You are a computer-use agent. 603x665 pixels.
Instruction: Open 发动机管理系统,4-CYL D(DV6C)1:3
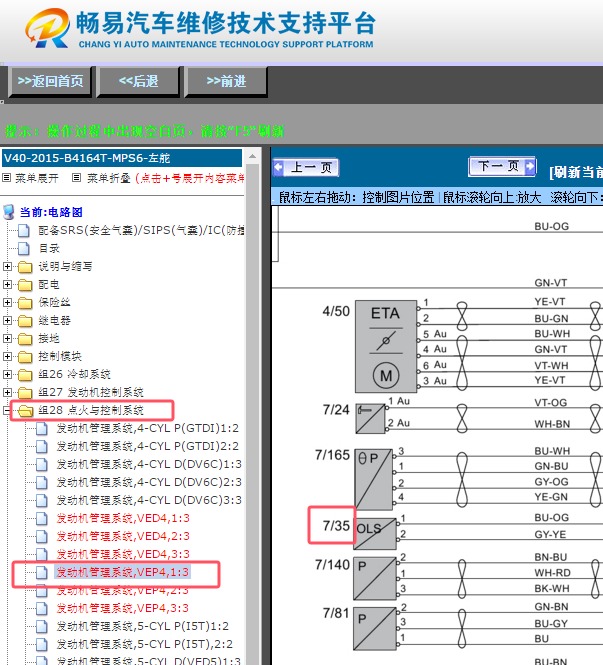[x=149, y=464]
